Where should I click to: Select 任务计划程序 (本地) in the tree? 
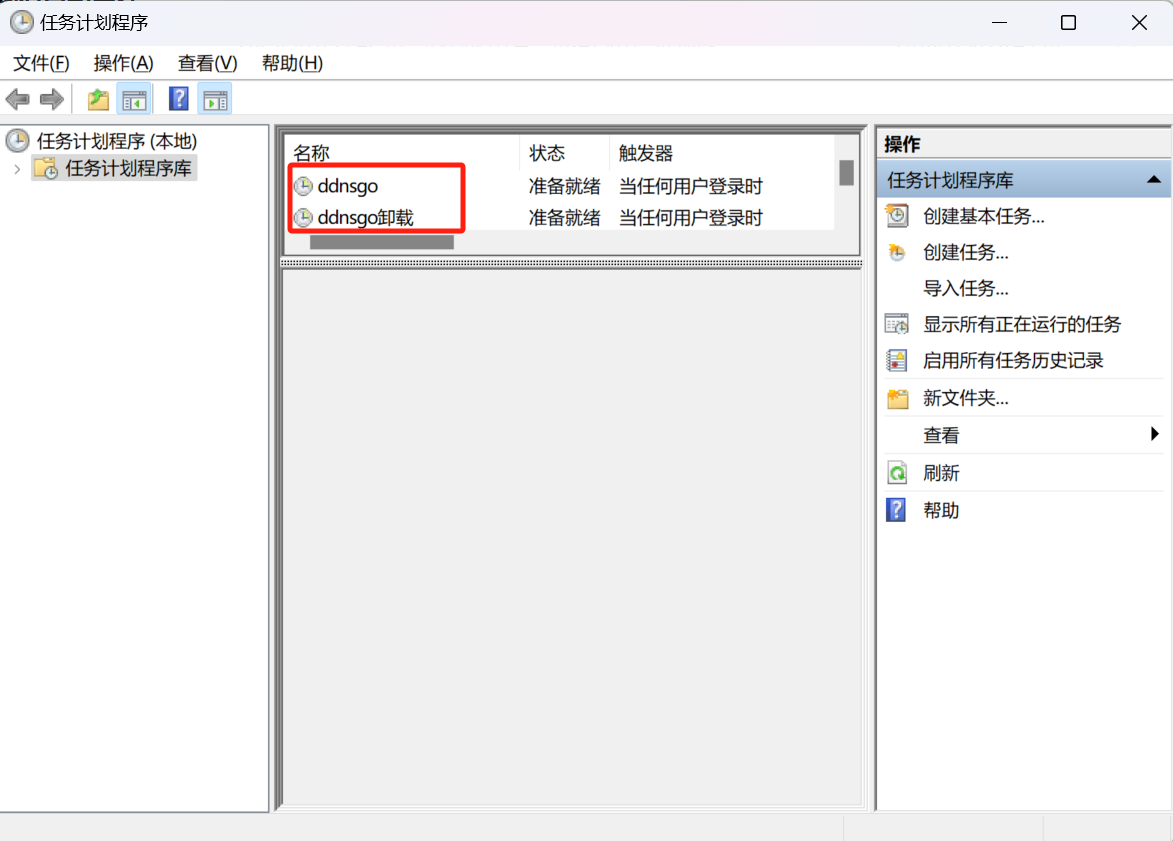(117, 141)
